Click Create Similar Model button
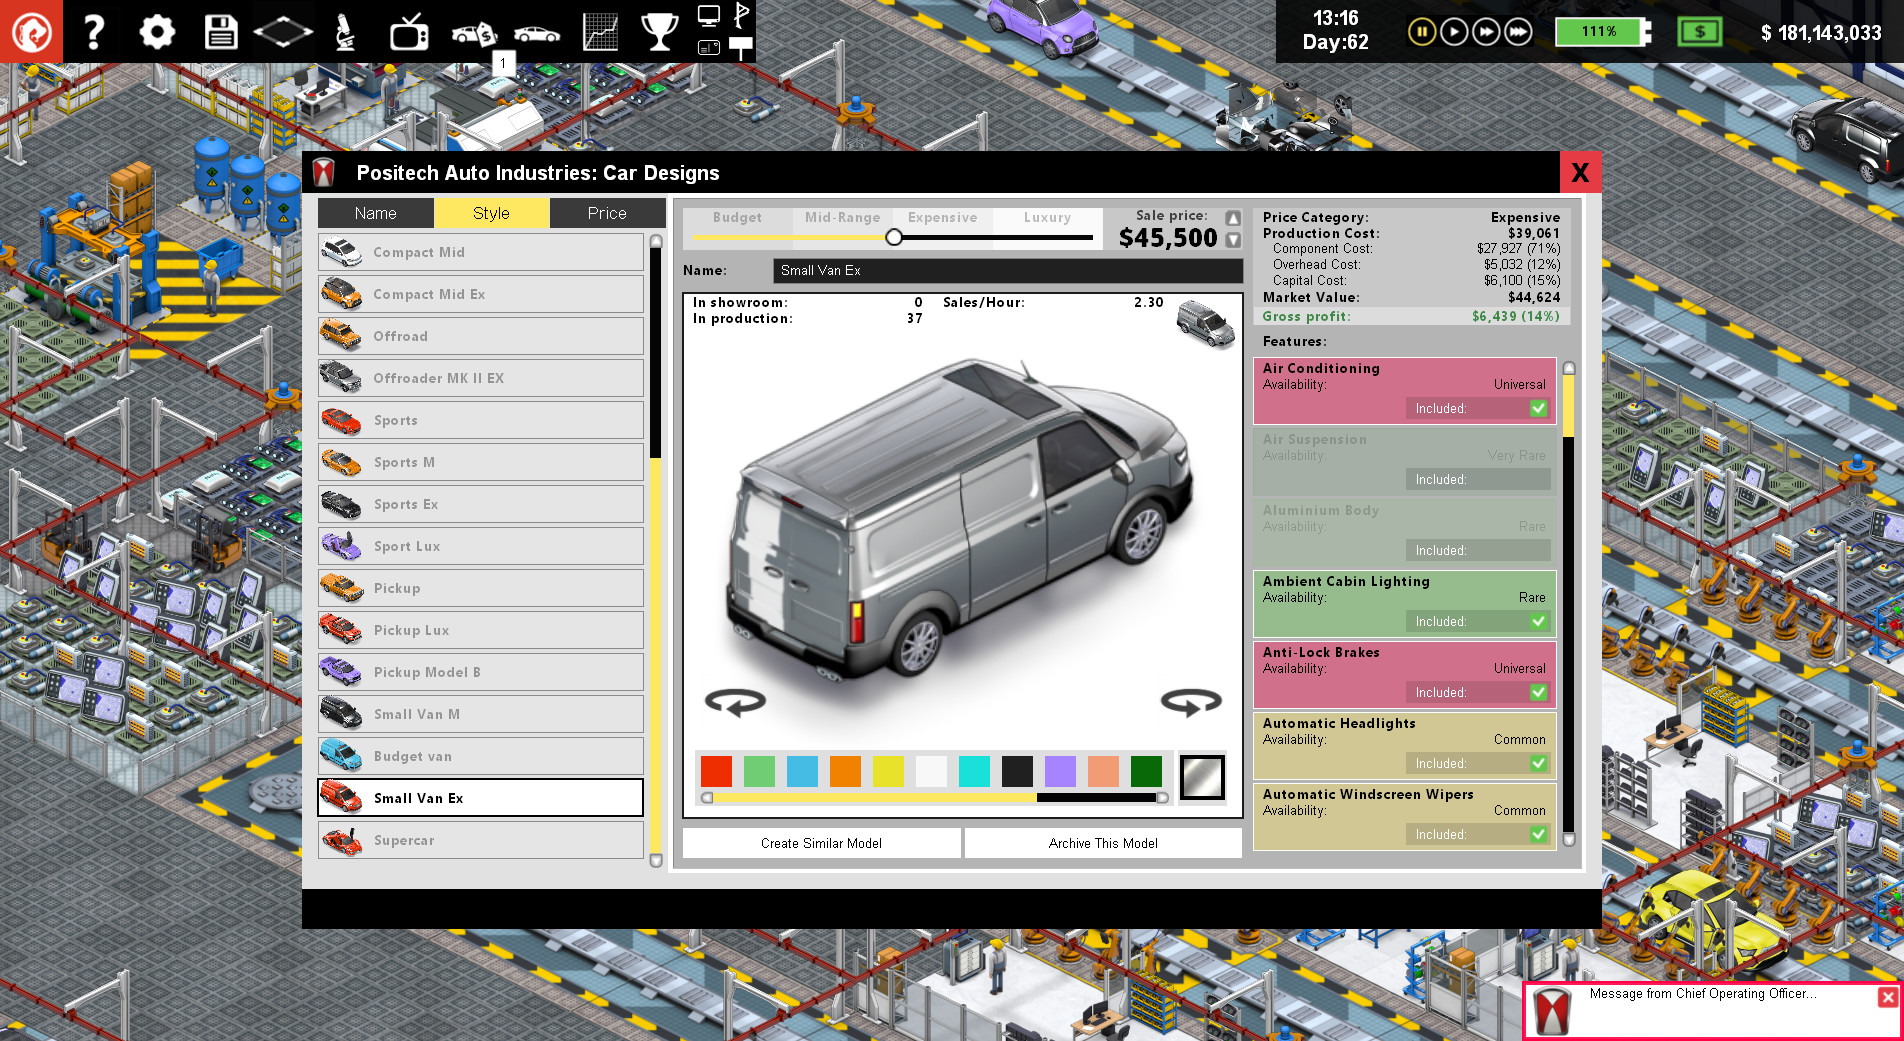1904x1041 pixels. 821,843
